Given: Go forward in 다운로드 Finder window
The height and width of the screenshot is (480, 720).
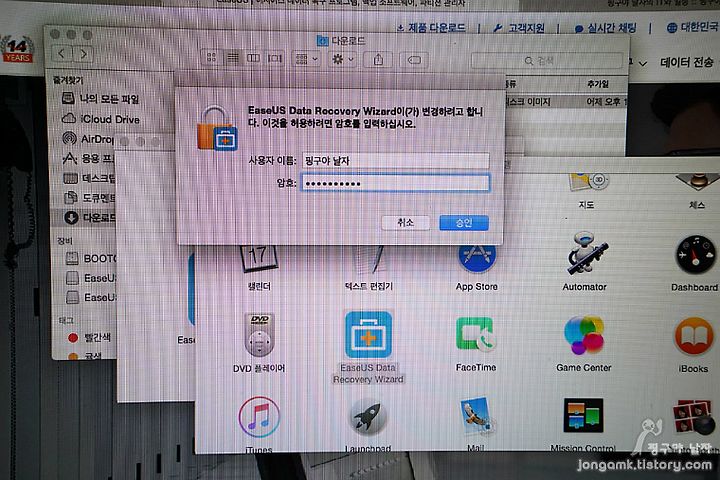Looking at the screenshot, I should point(83,54).
